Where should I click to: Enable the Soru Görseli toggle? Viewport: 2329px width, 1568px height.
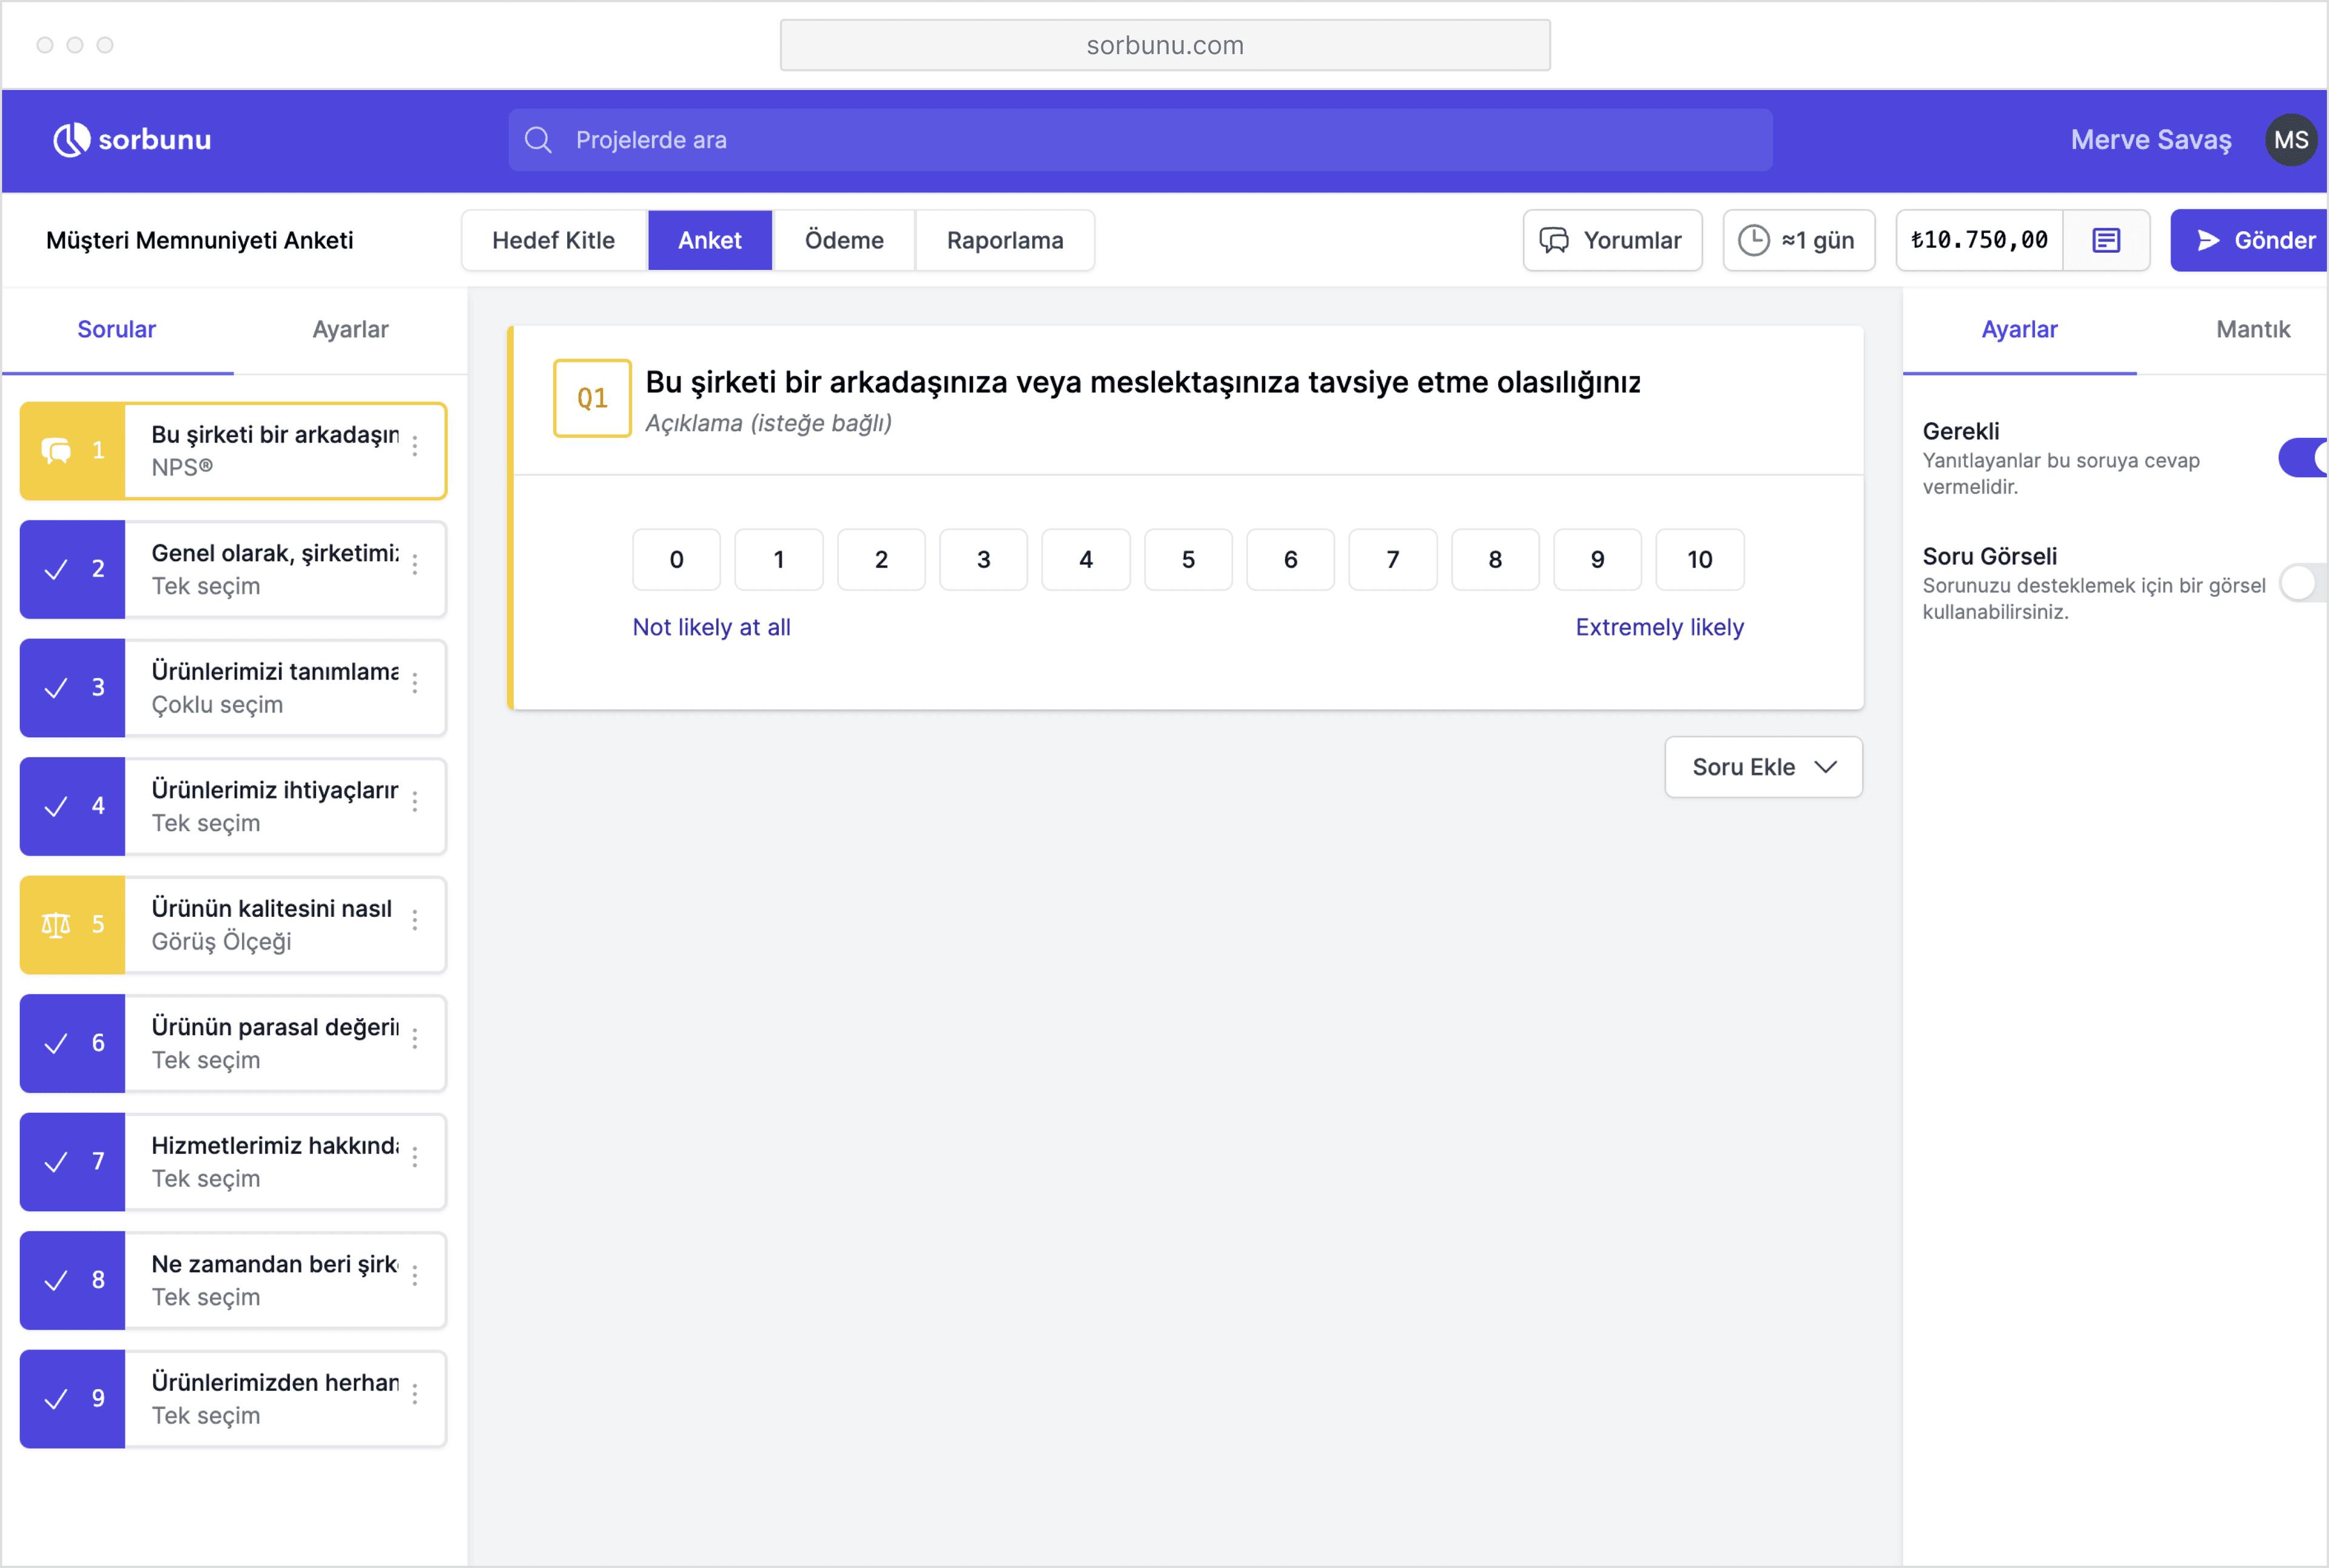point(2302,583)
